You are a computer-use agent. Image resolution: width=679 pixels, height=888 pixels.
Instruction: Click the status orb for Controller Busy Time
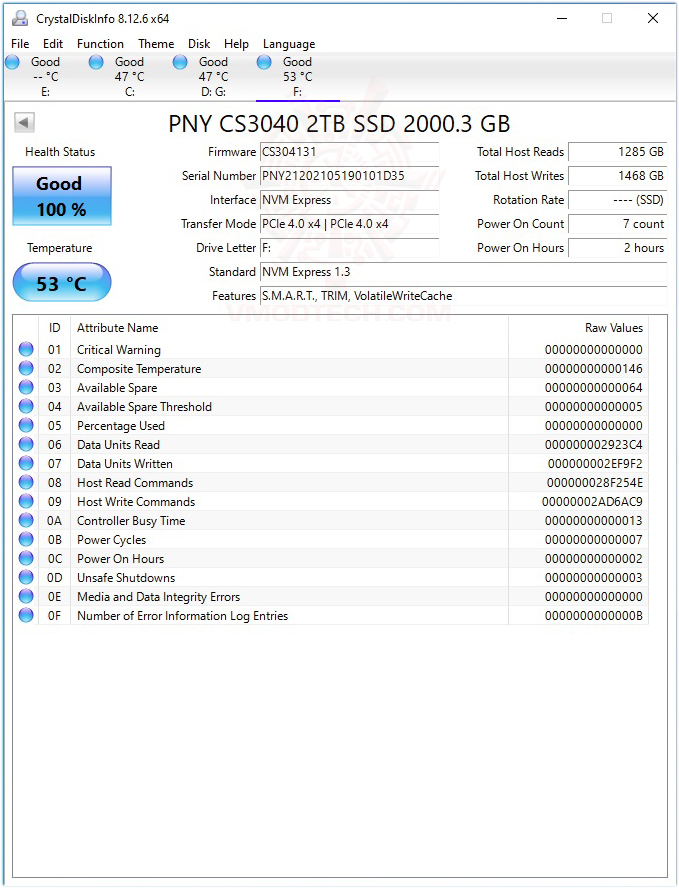click(26, 520)
